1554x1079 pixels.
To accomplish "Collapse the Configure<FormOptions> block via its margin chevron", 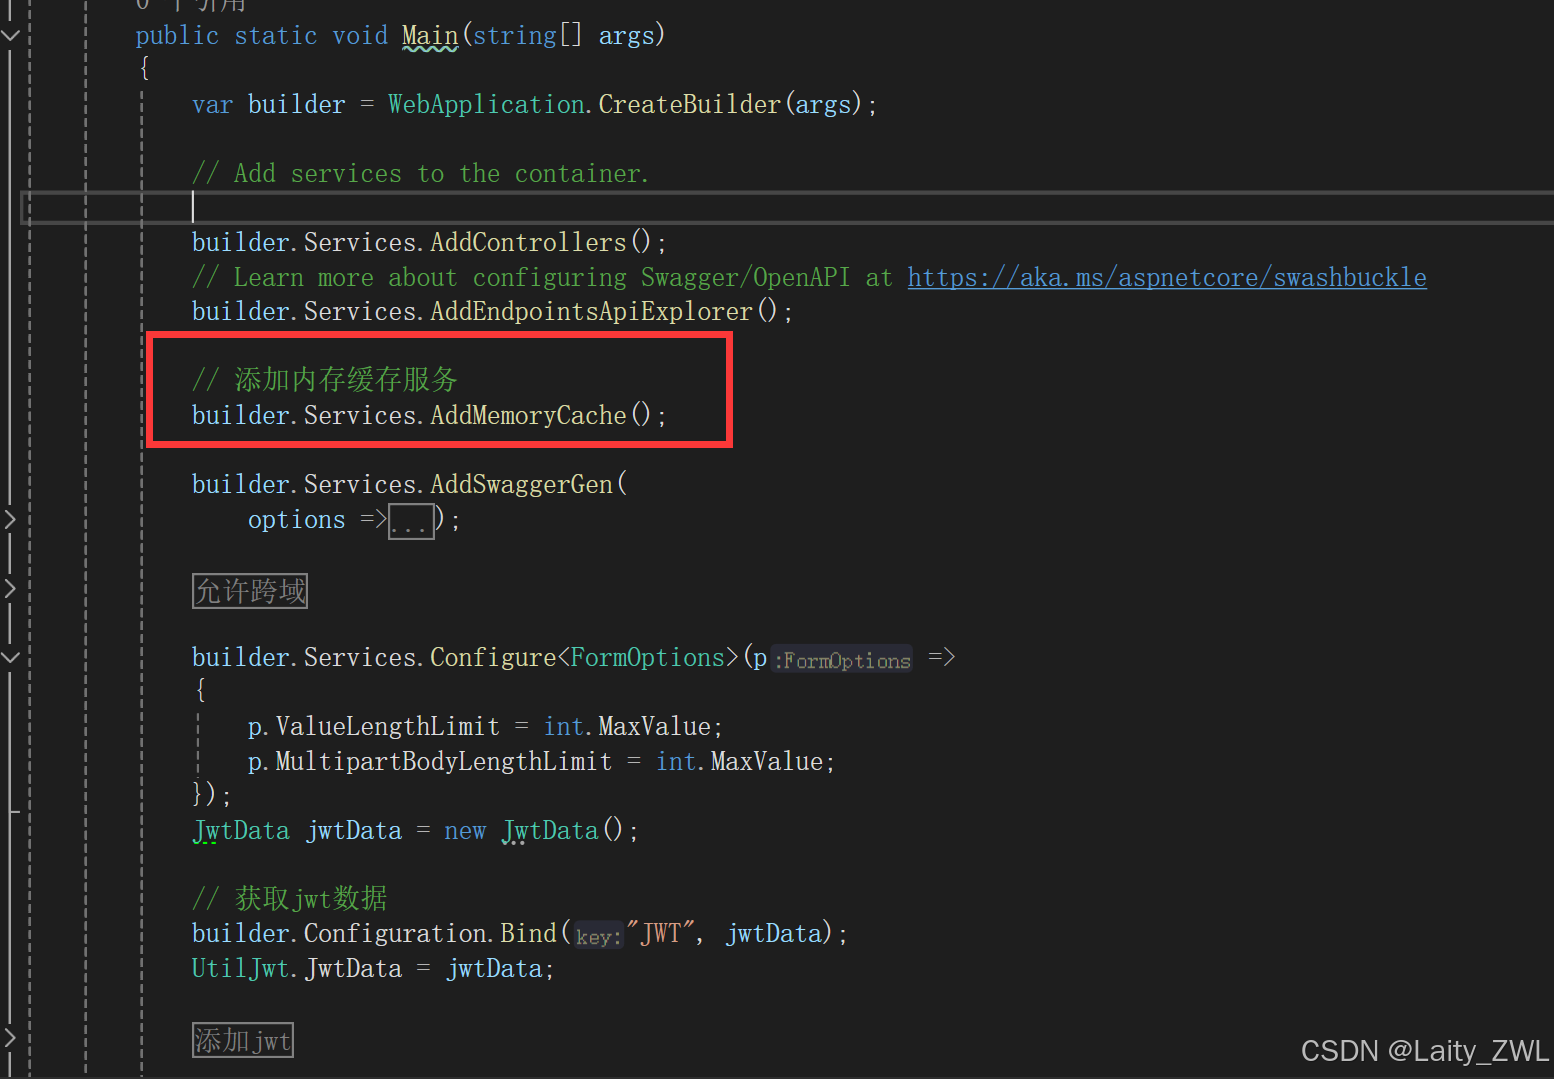I will click(10, 657).
